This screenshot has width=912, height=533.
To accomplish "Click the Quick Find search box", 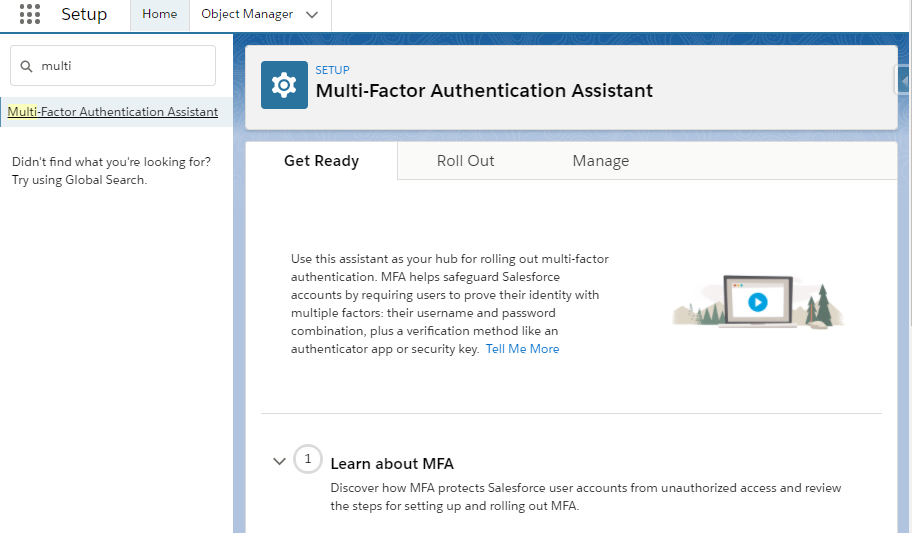I will click(x=113, y=66).
